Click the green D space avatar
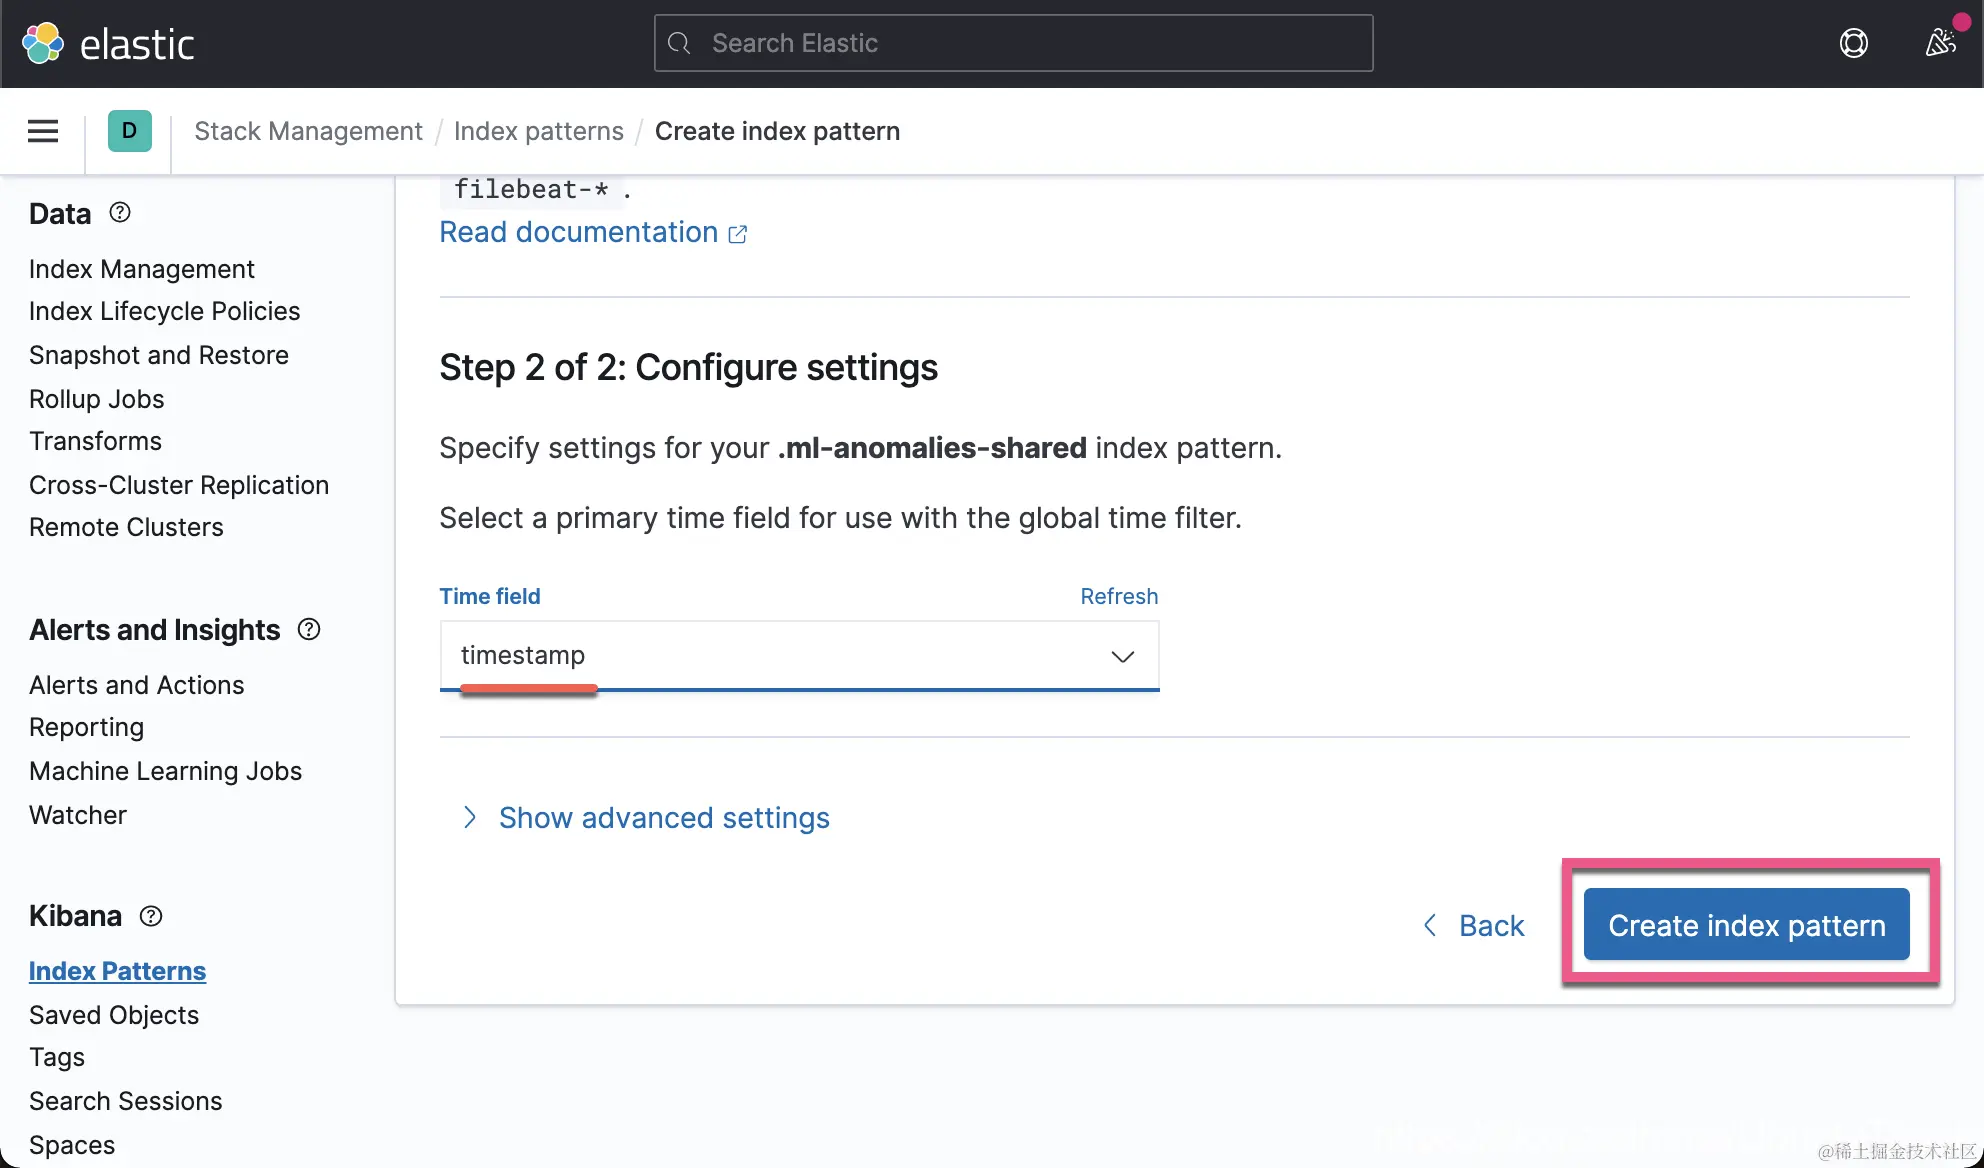The width and height of the screenshot is (1984, 1168). (x=129, y=131)
